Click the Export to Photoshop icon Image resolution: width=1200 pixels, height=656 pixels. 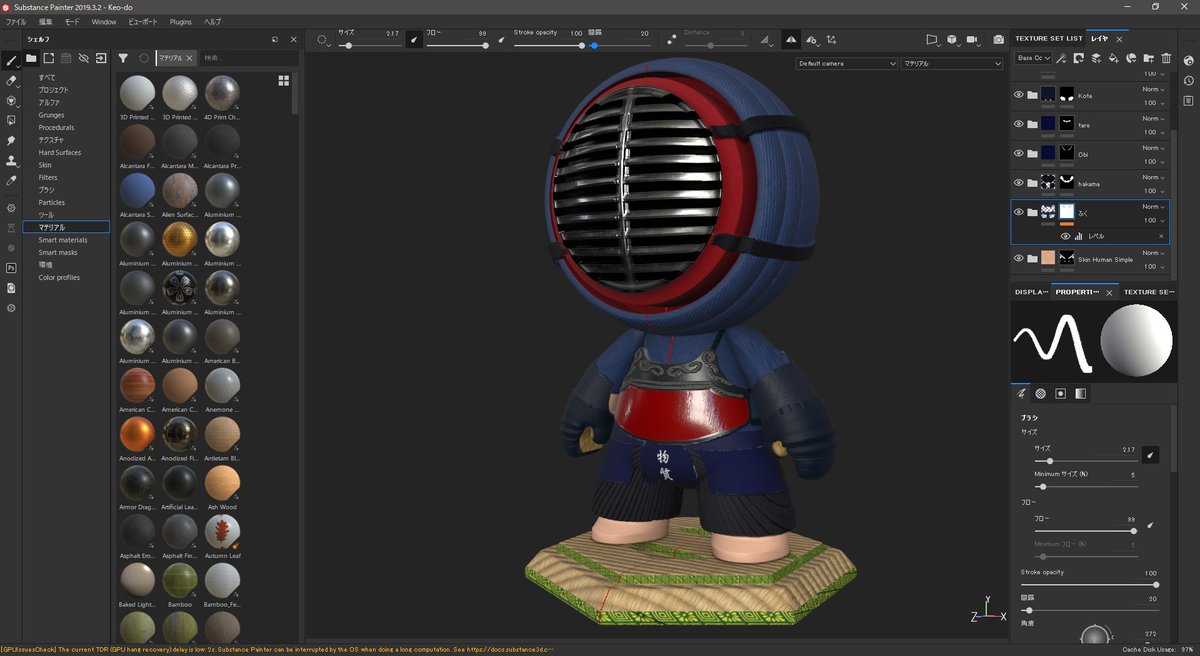(11, 268)
